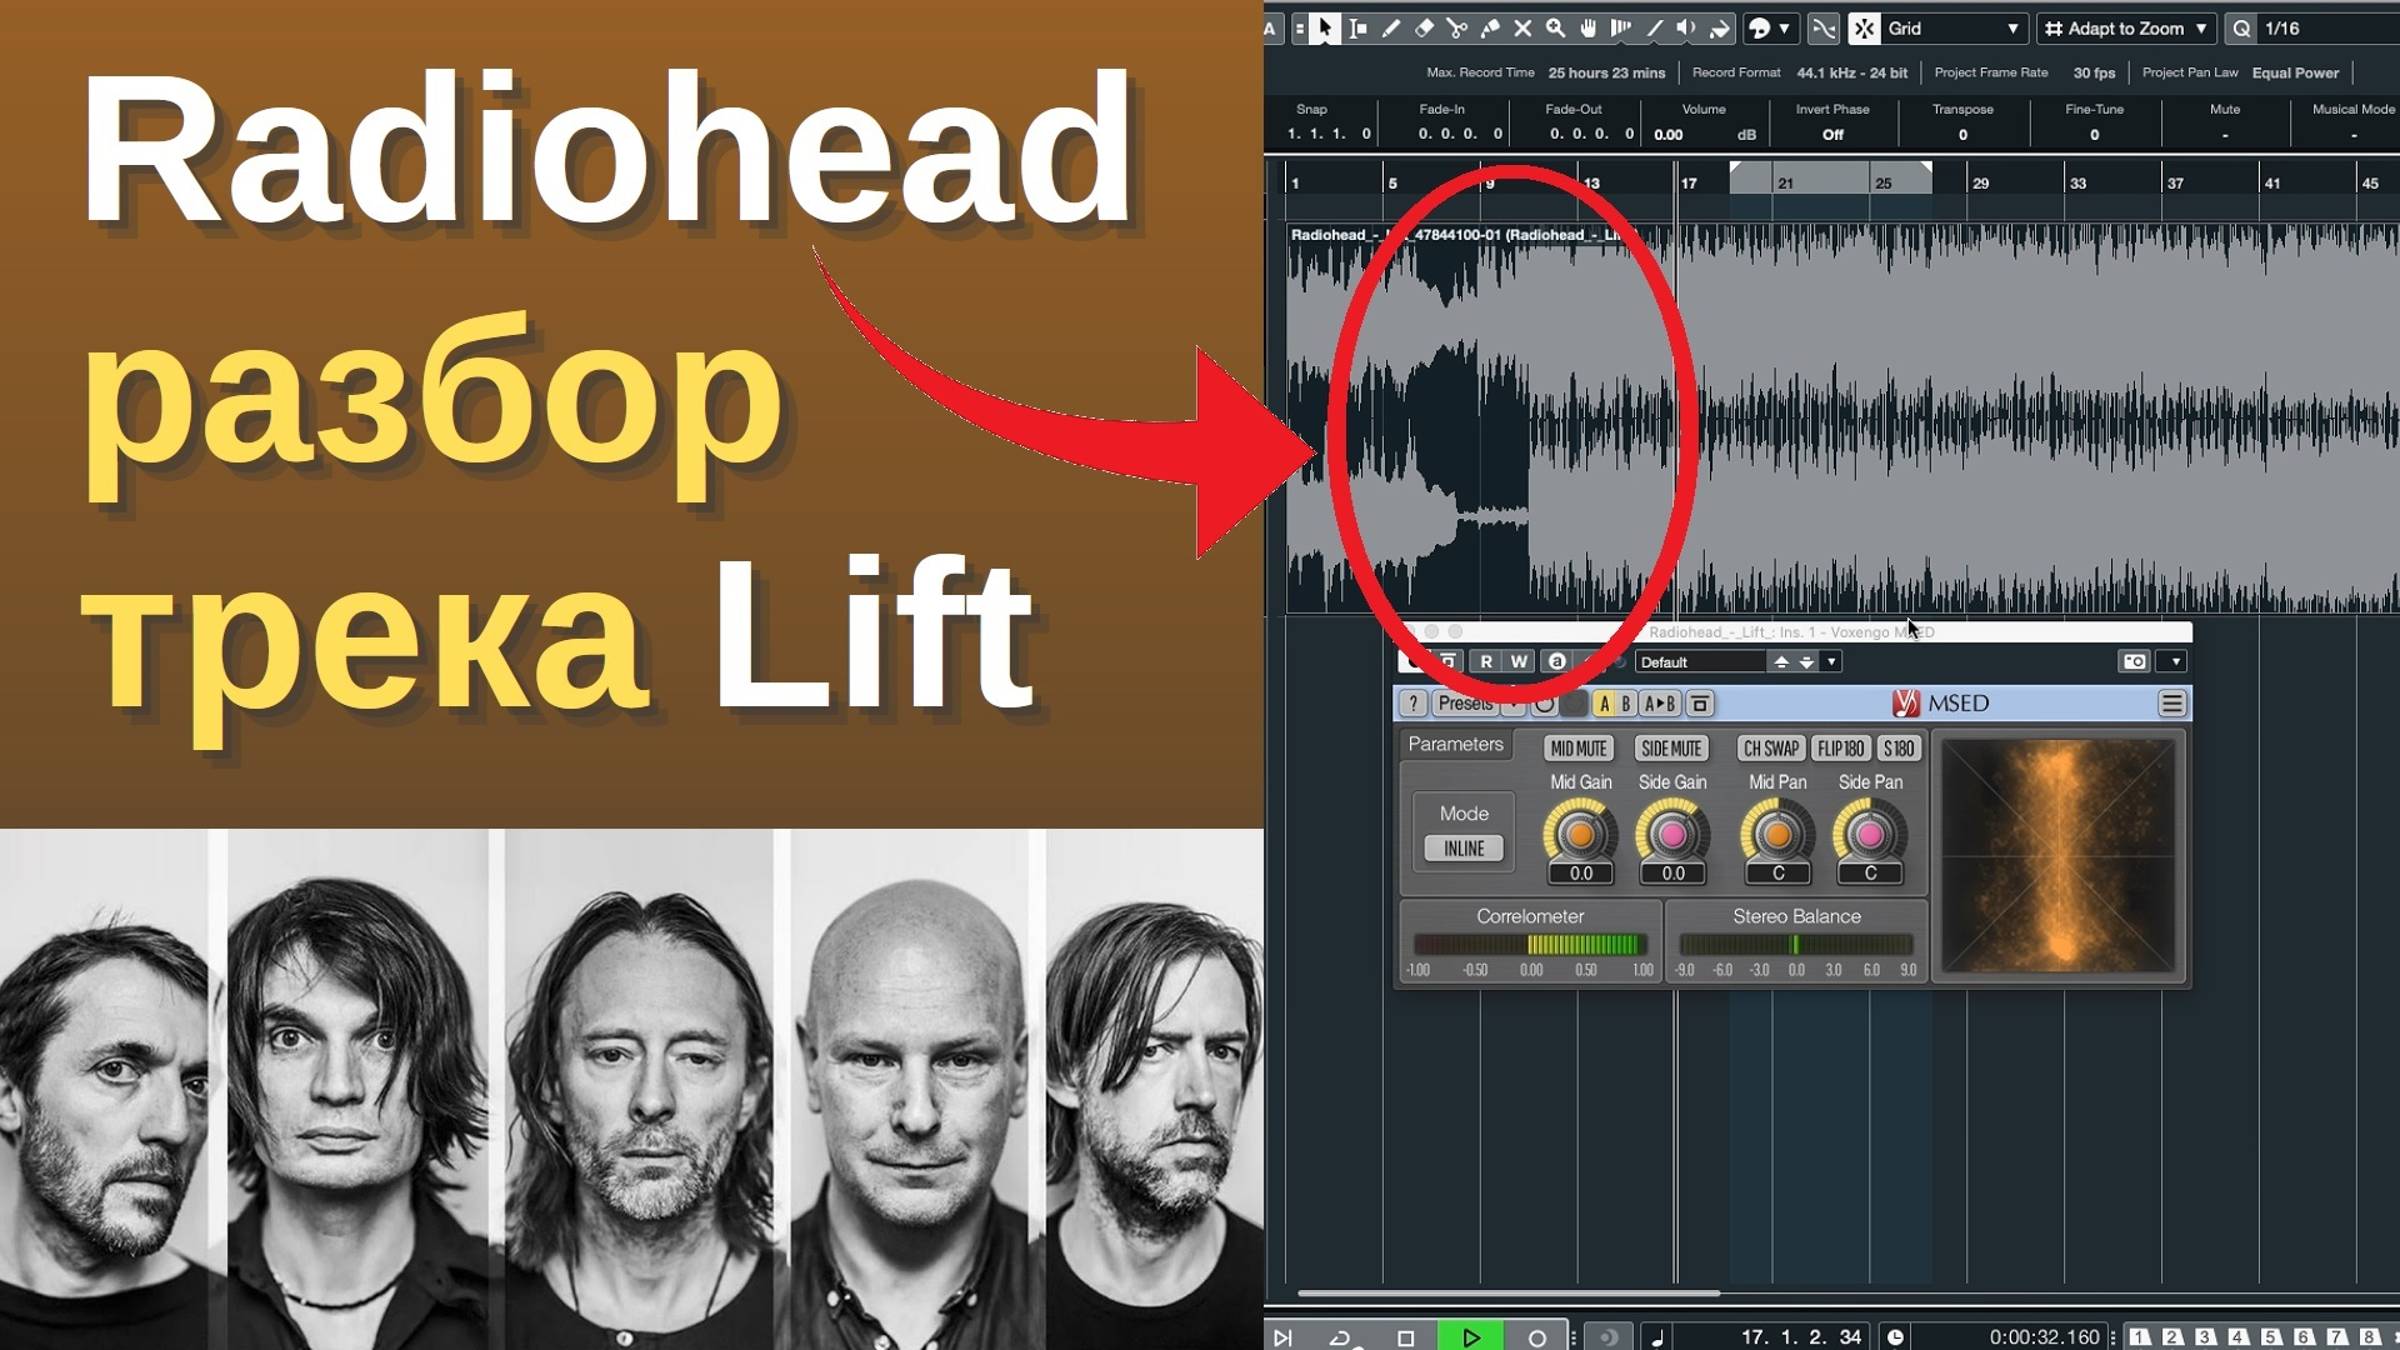Open the Default preset selector dropdown
This screenshot has width=2400, height=1350.
(1832, 662)
